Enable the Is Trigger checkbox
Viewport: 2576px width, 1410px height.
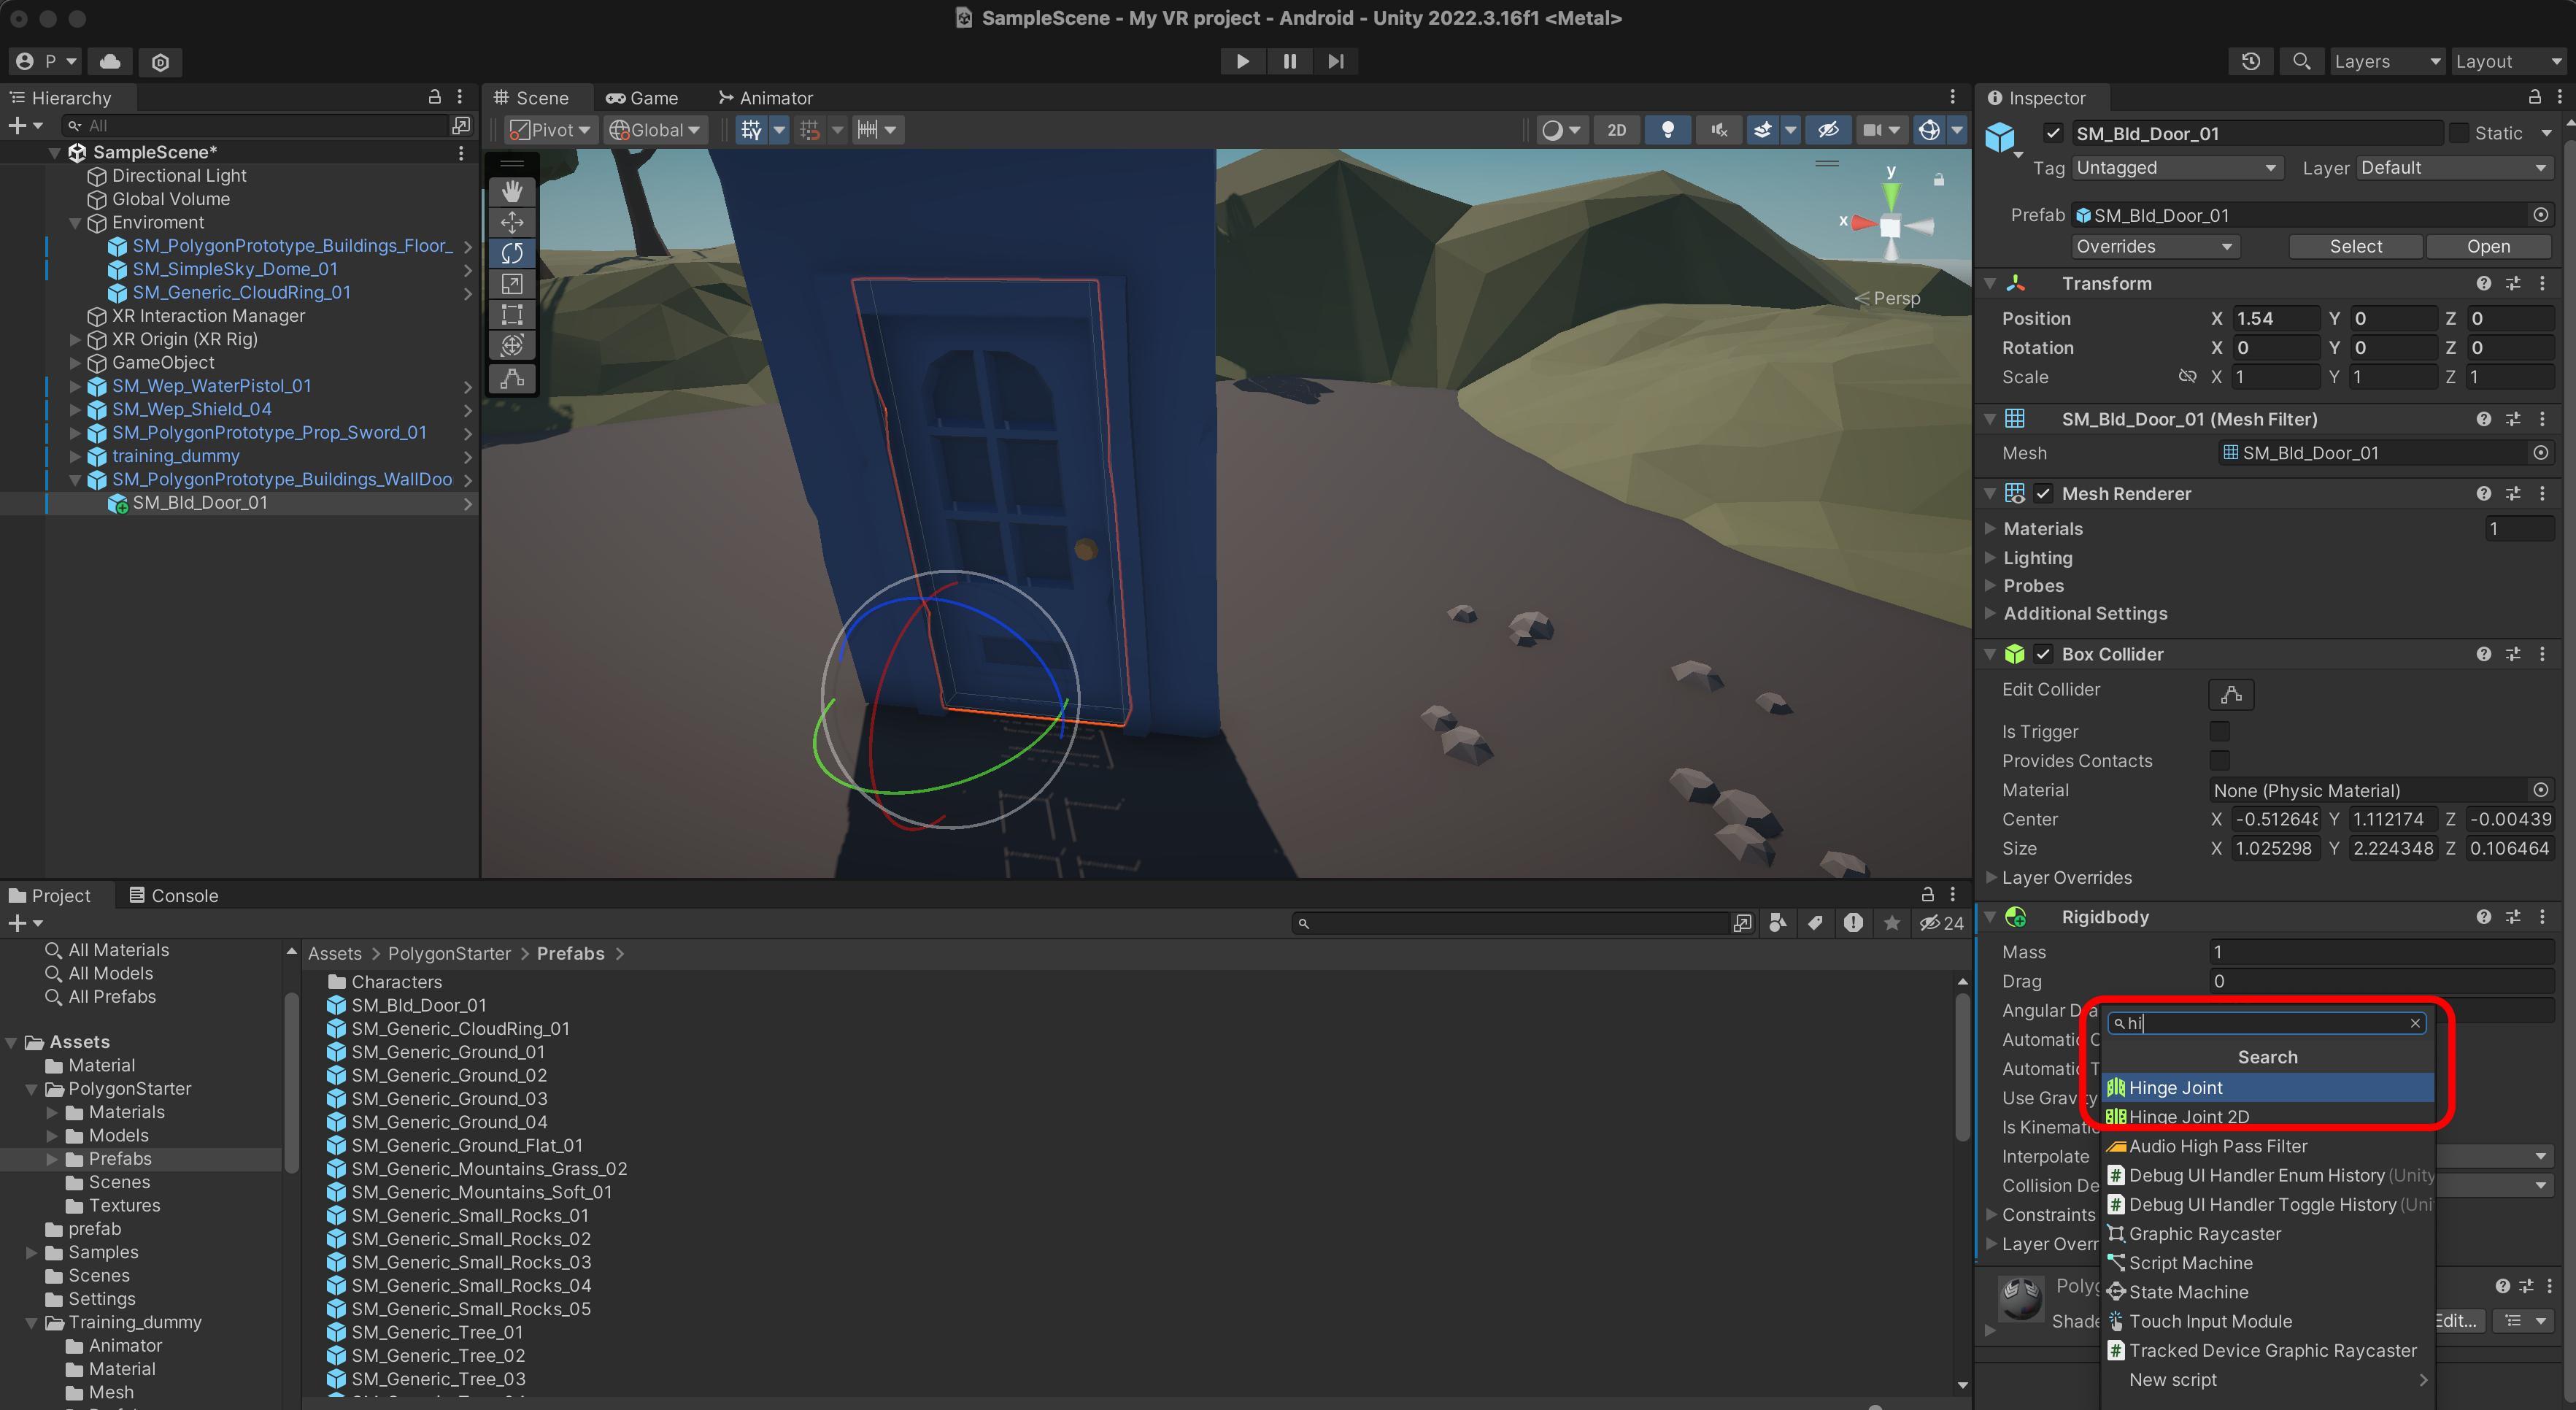(2219, 731)
